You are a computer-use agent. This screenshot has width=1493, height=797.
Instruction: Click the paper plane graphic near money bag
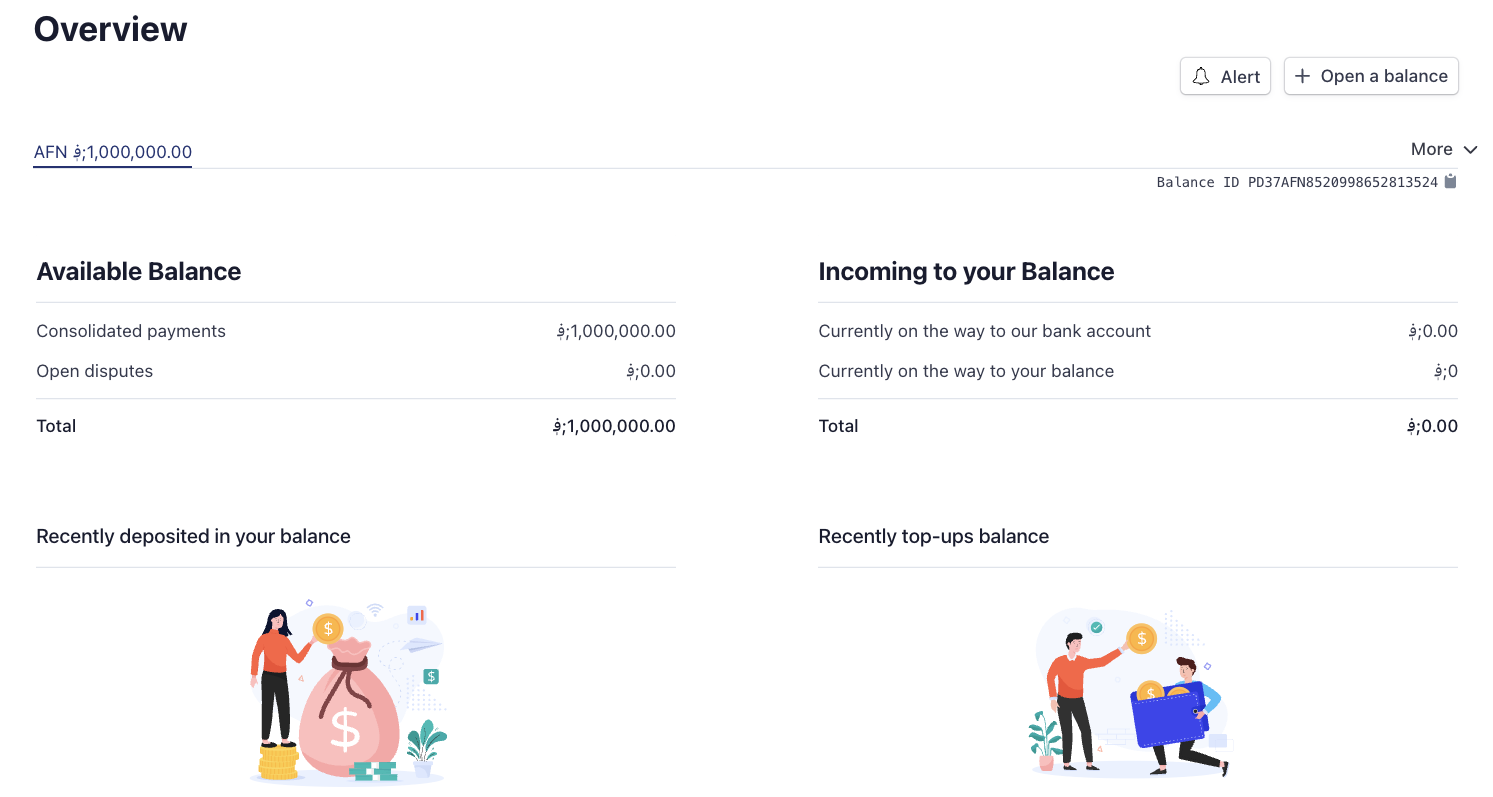tap(421, 645)
